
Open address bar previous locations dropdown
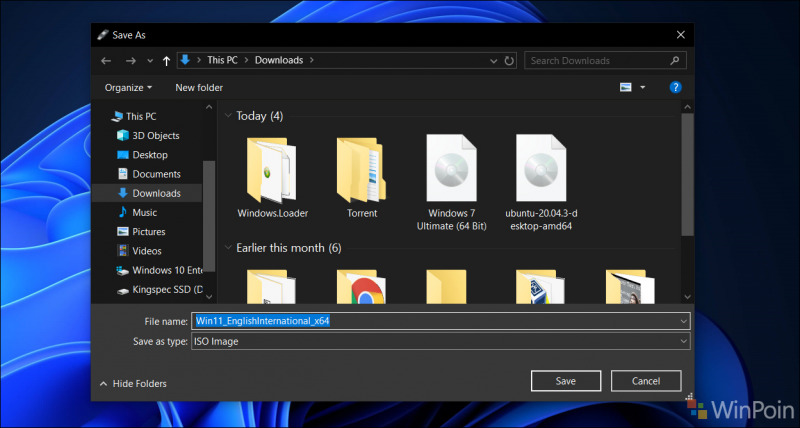point(493,61)
